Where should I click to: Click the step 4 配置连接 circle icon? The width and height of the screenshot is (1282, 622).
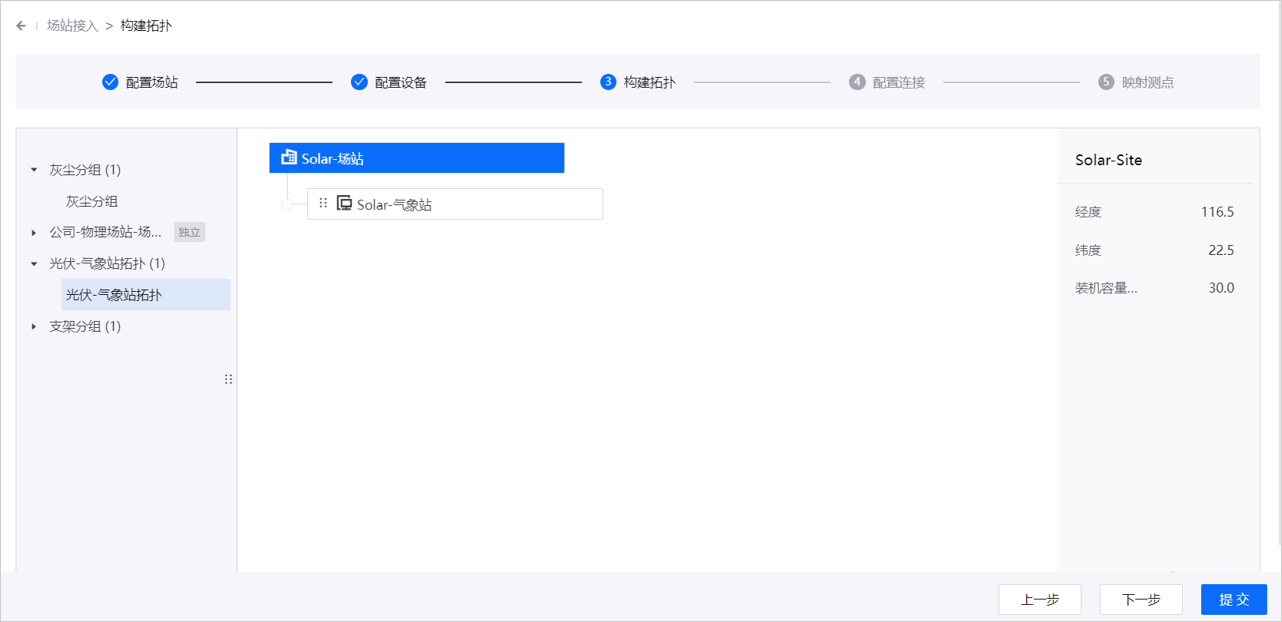pyautogui.click(x=857, y=82)
